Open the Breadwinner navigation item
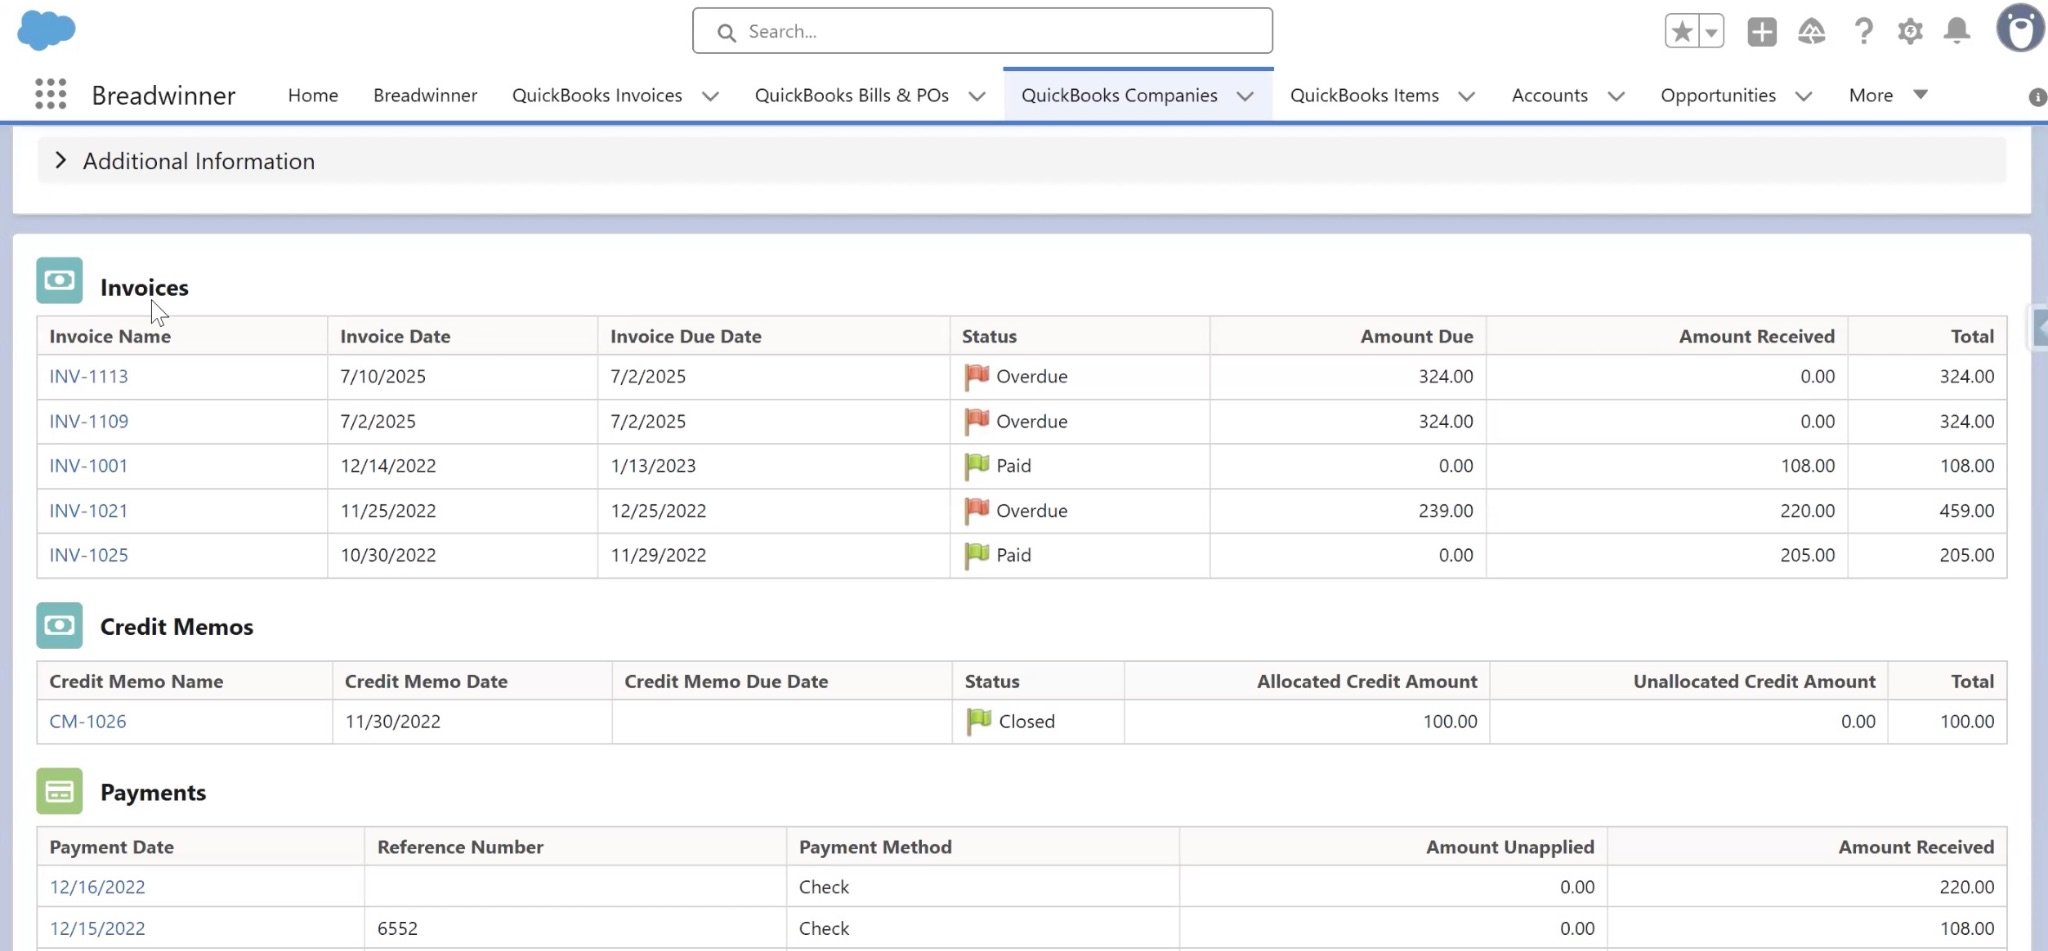2048x951 pixels. 424,95
